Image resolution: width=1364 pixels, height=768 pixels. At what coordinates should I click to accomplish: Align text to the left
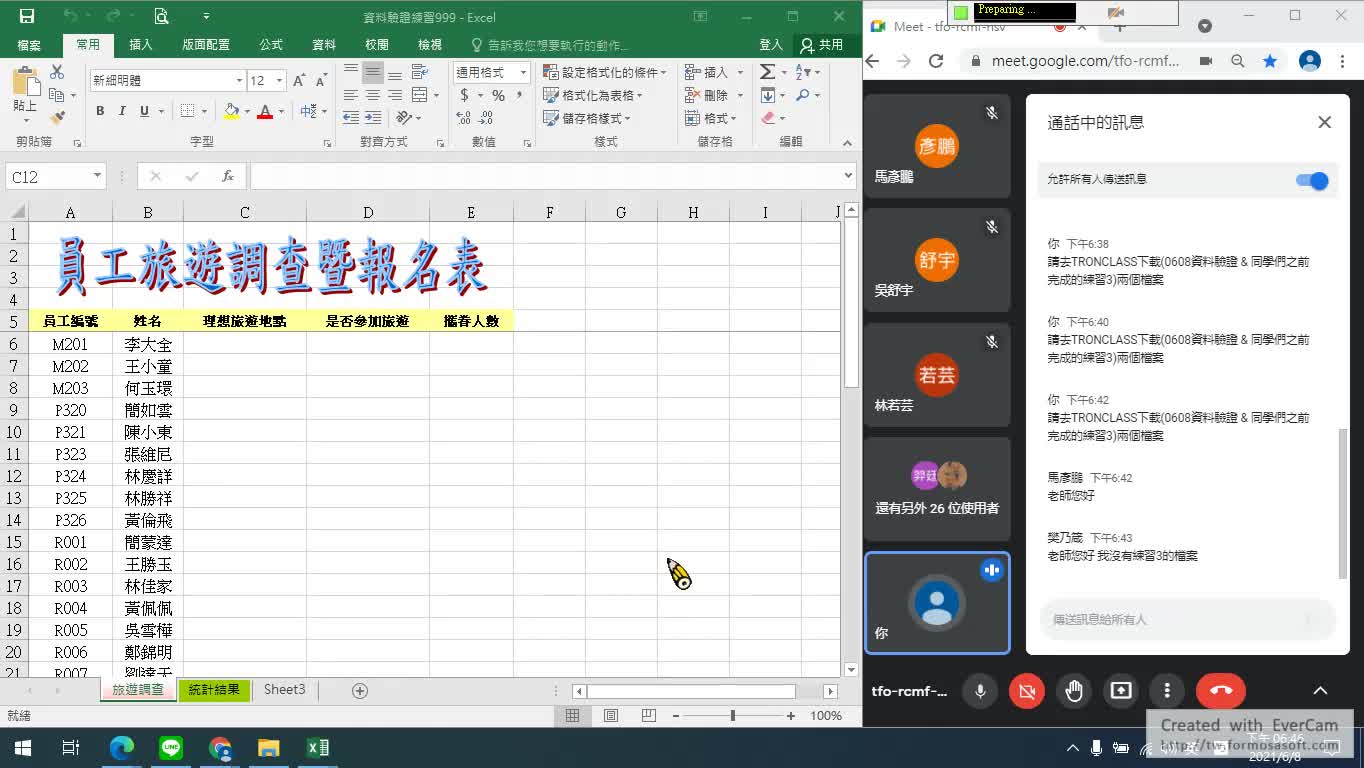click(x=350, y=95)
